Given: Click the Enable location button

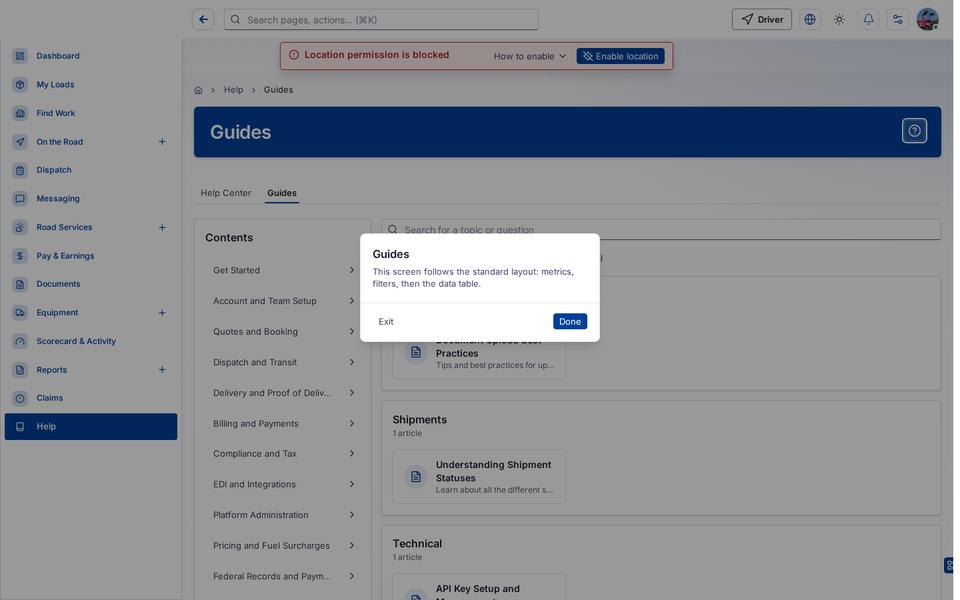Looking at the screenshot, I should [620, 56].
